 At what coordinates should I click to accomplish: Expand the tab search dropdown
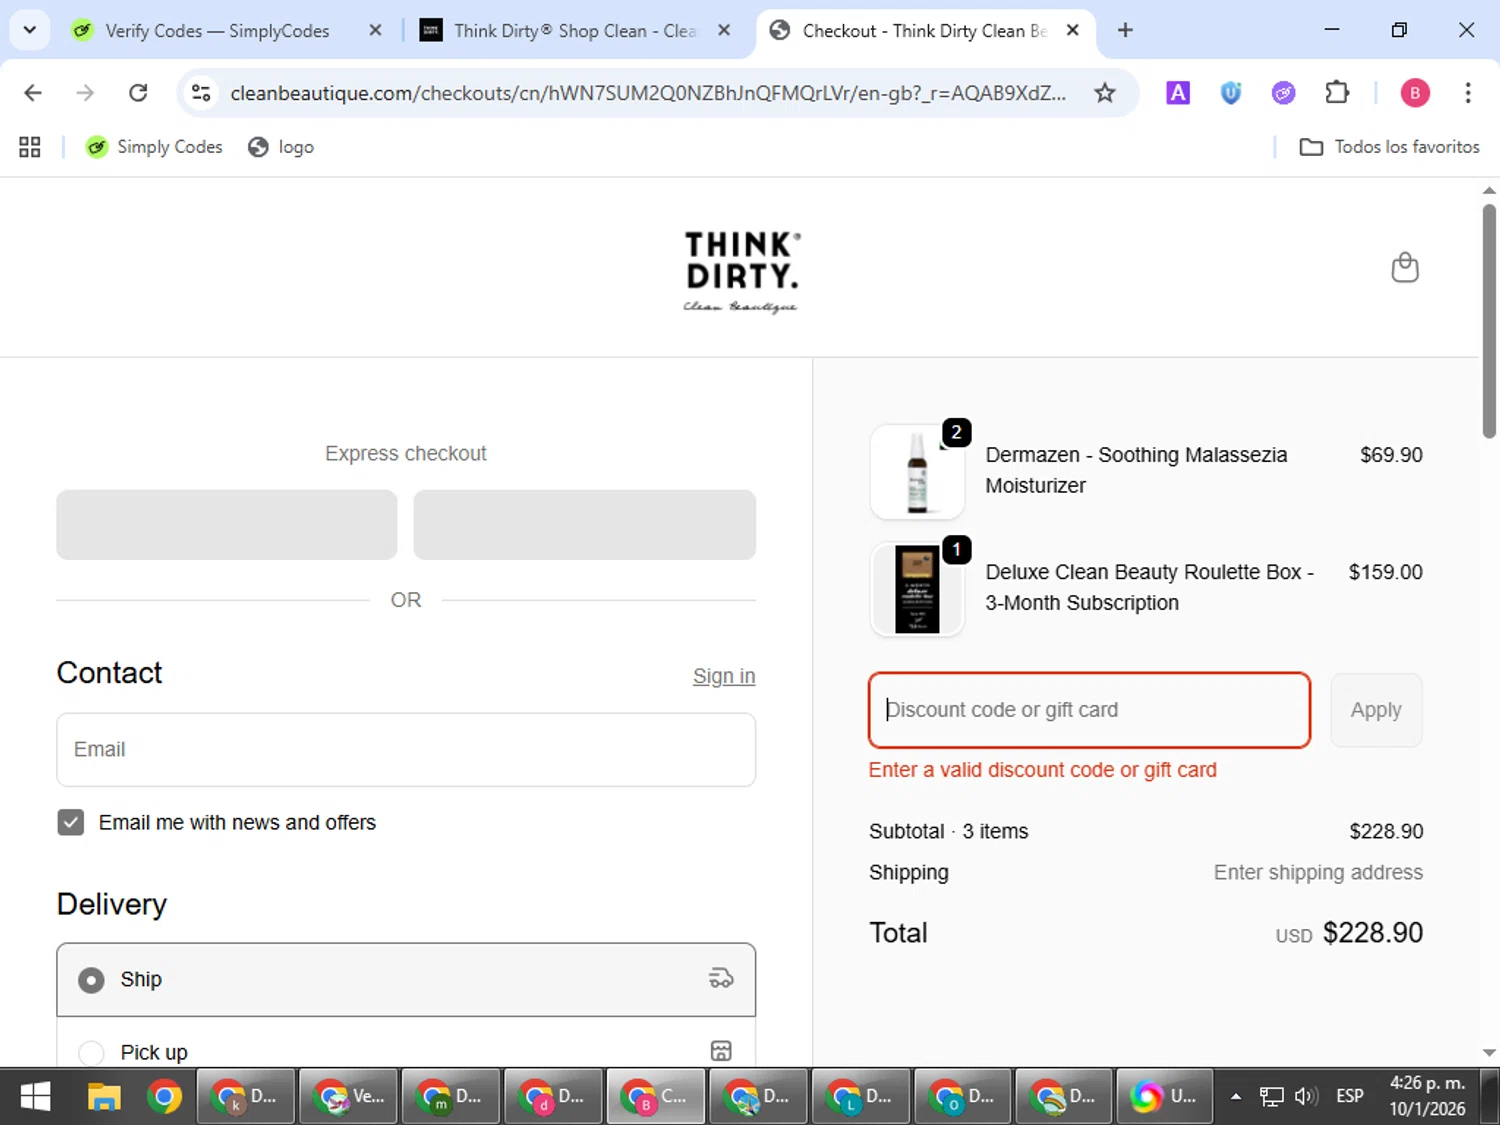[x=30, y=30]
